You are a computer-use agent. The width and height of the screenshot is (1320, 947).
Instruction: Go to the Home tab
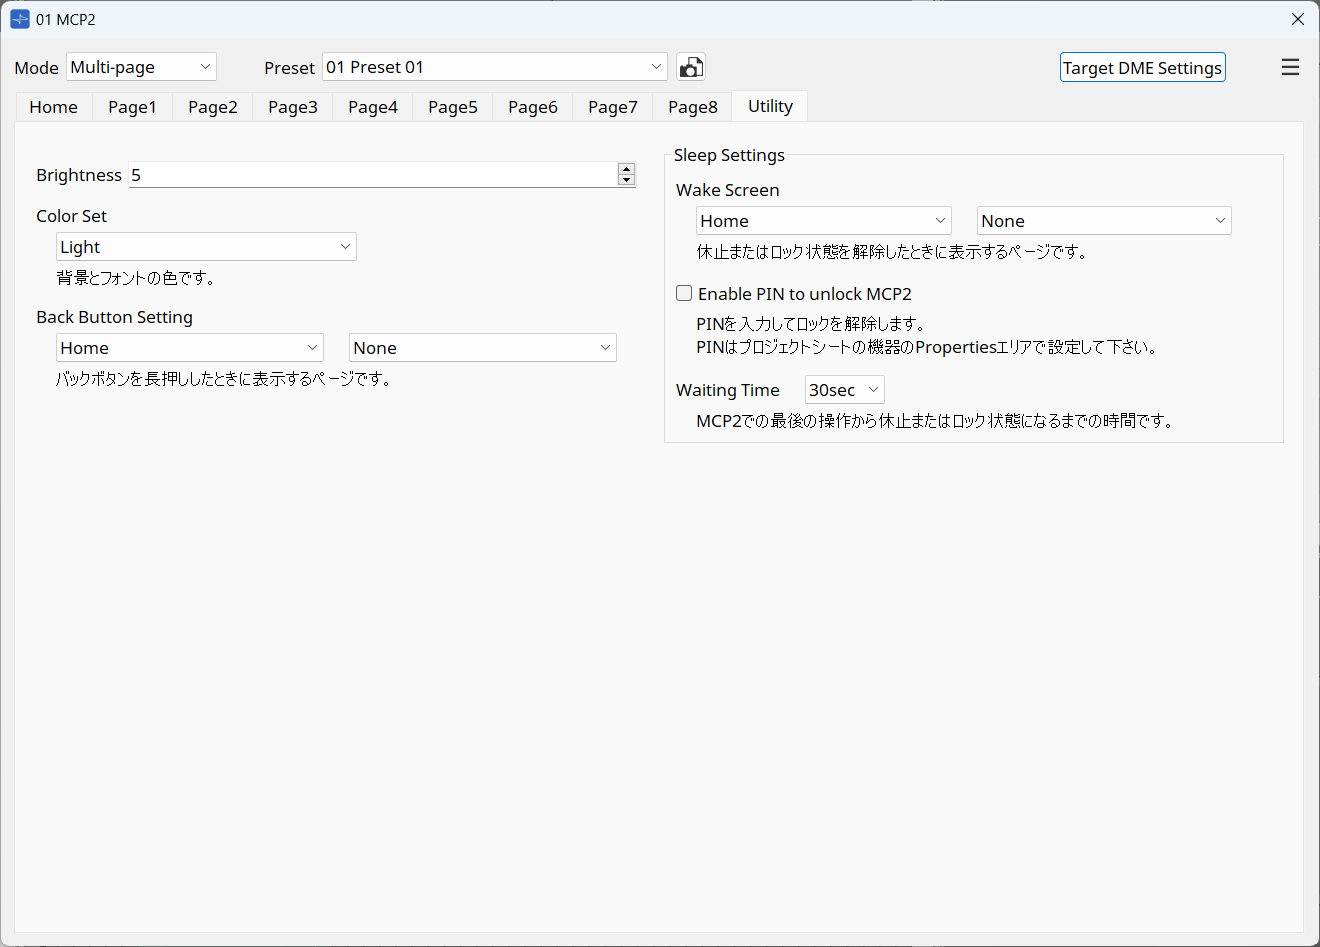[53, 106]
